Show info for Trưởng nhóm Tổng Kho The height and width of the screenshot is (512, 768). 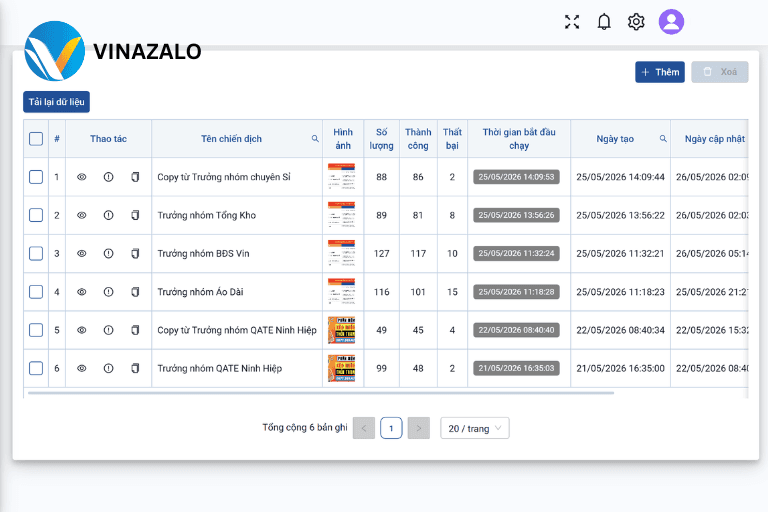click(x=108, y=215)
